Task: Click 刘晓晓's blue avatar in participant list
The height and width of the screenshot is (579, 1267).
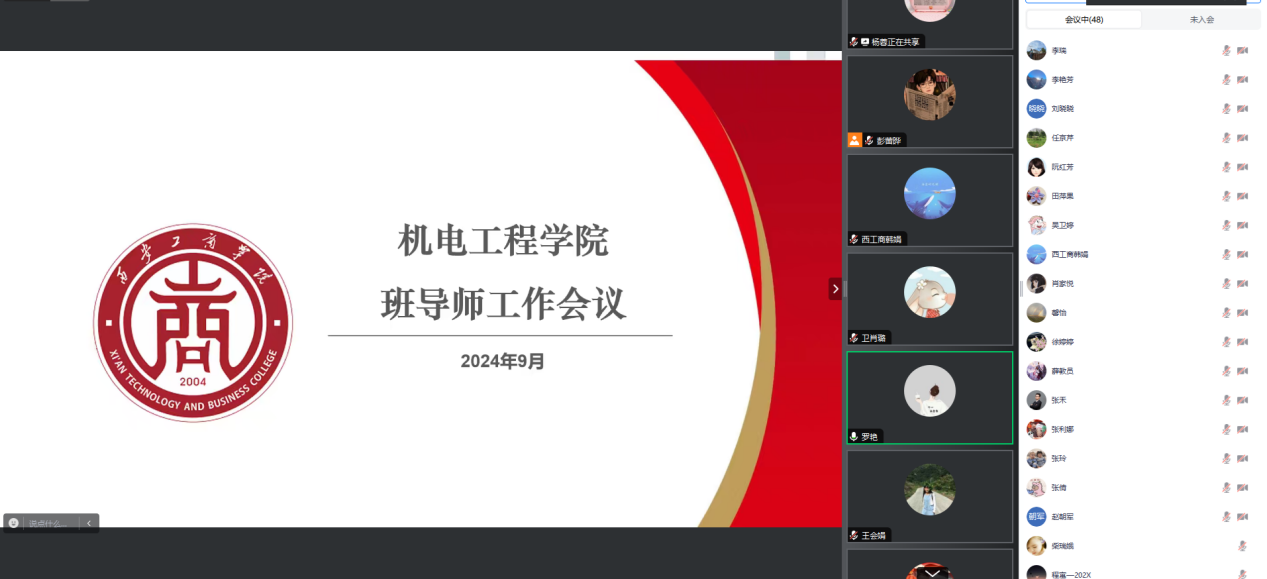Action: tap(1036, 109)
